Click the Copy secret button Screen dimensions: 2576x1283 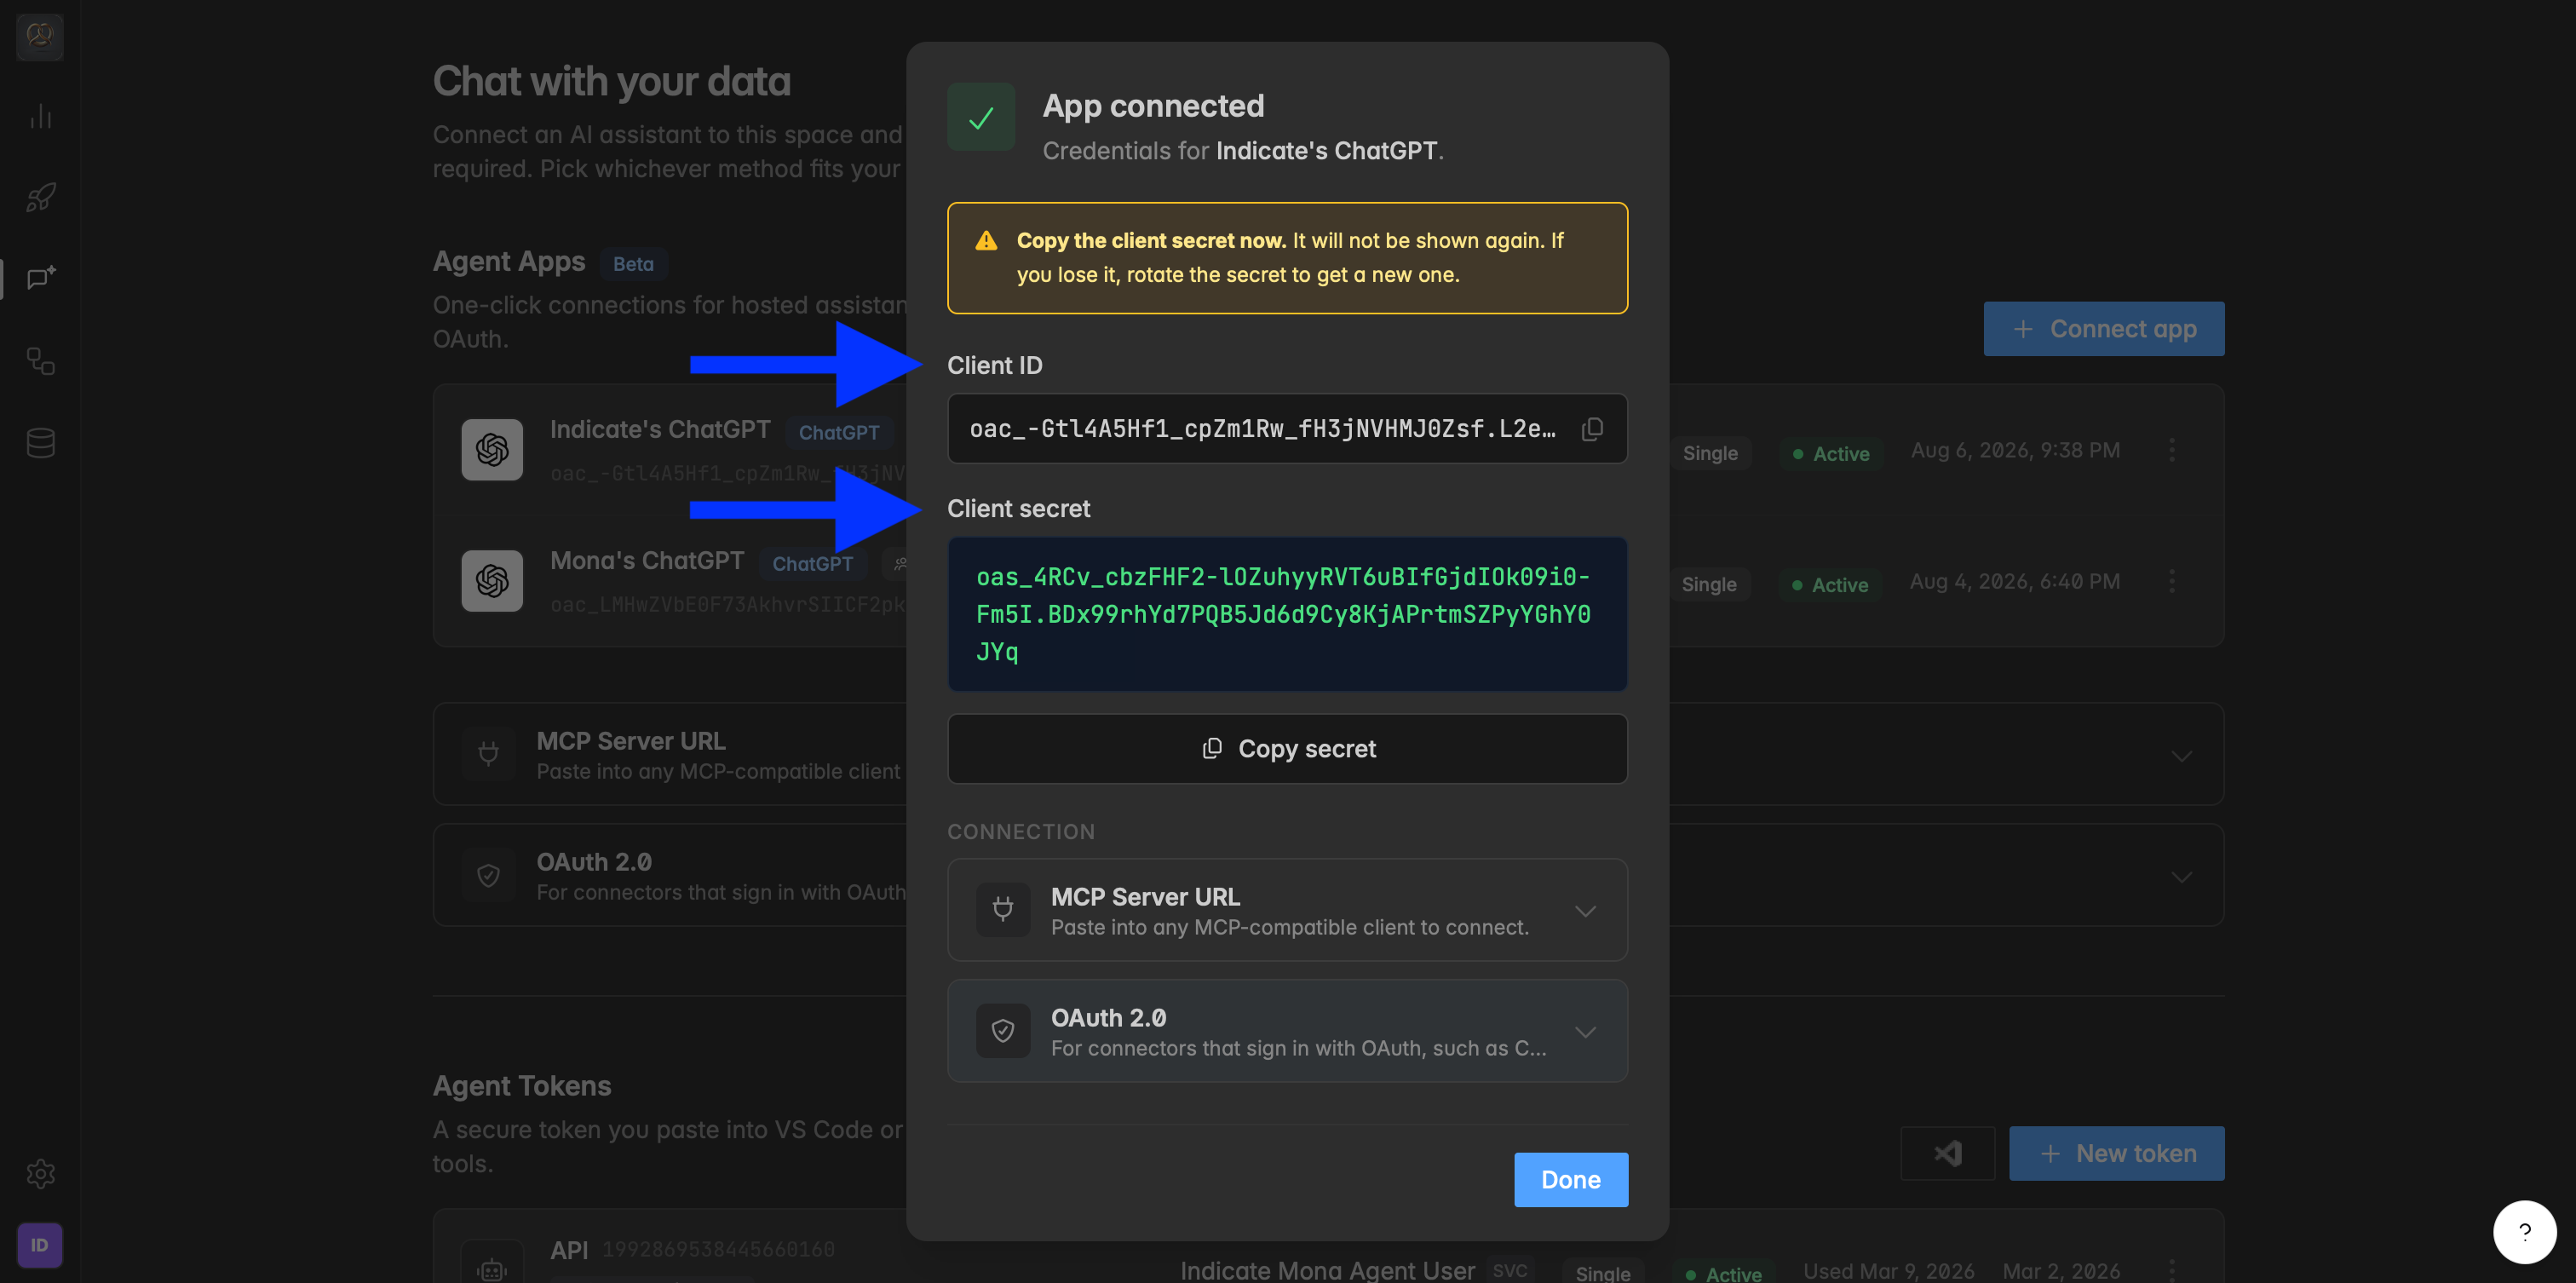(1287, 749)
